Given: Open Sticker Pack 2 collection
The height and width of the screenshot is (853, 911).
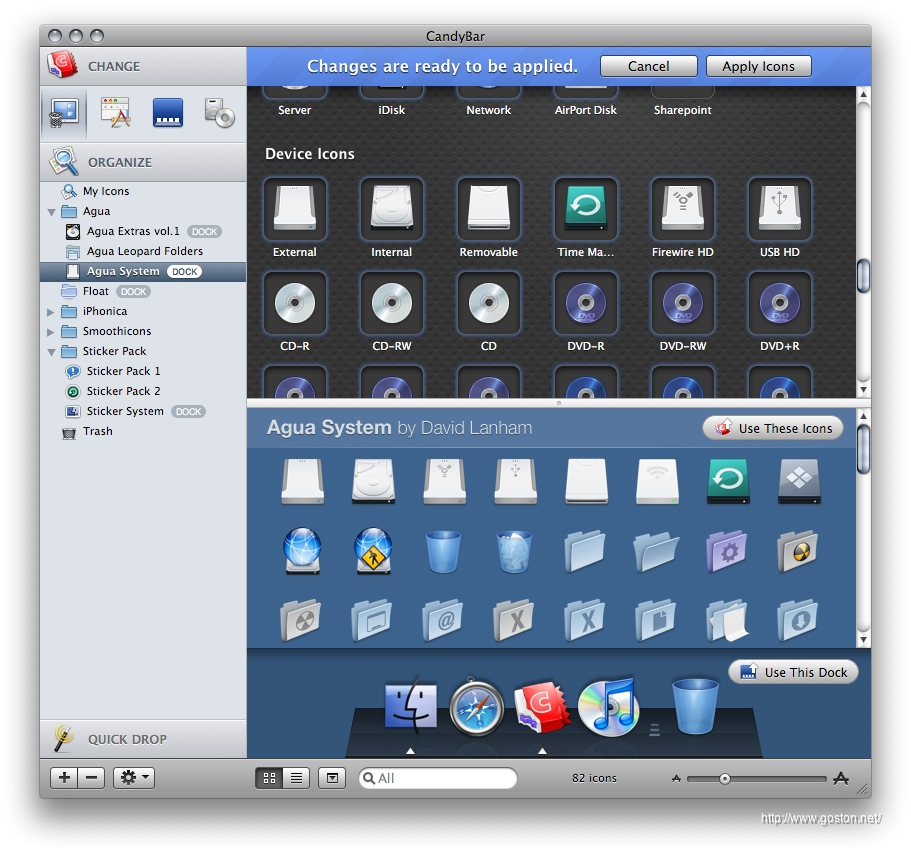Looking at the screenshot, I should coord(123,391).
